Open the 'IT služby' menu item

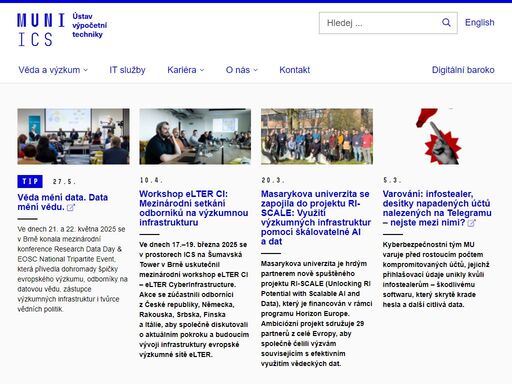(x=127, y=70)
